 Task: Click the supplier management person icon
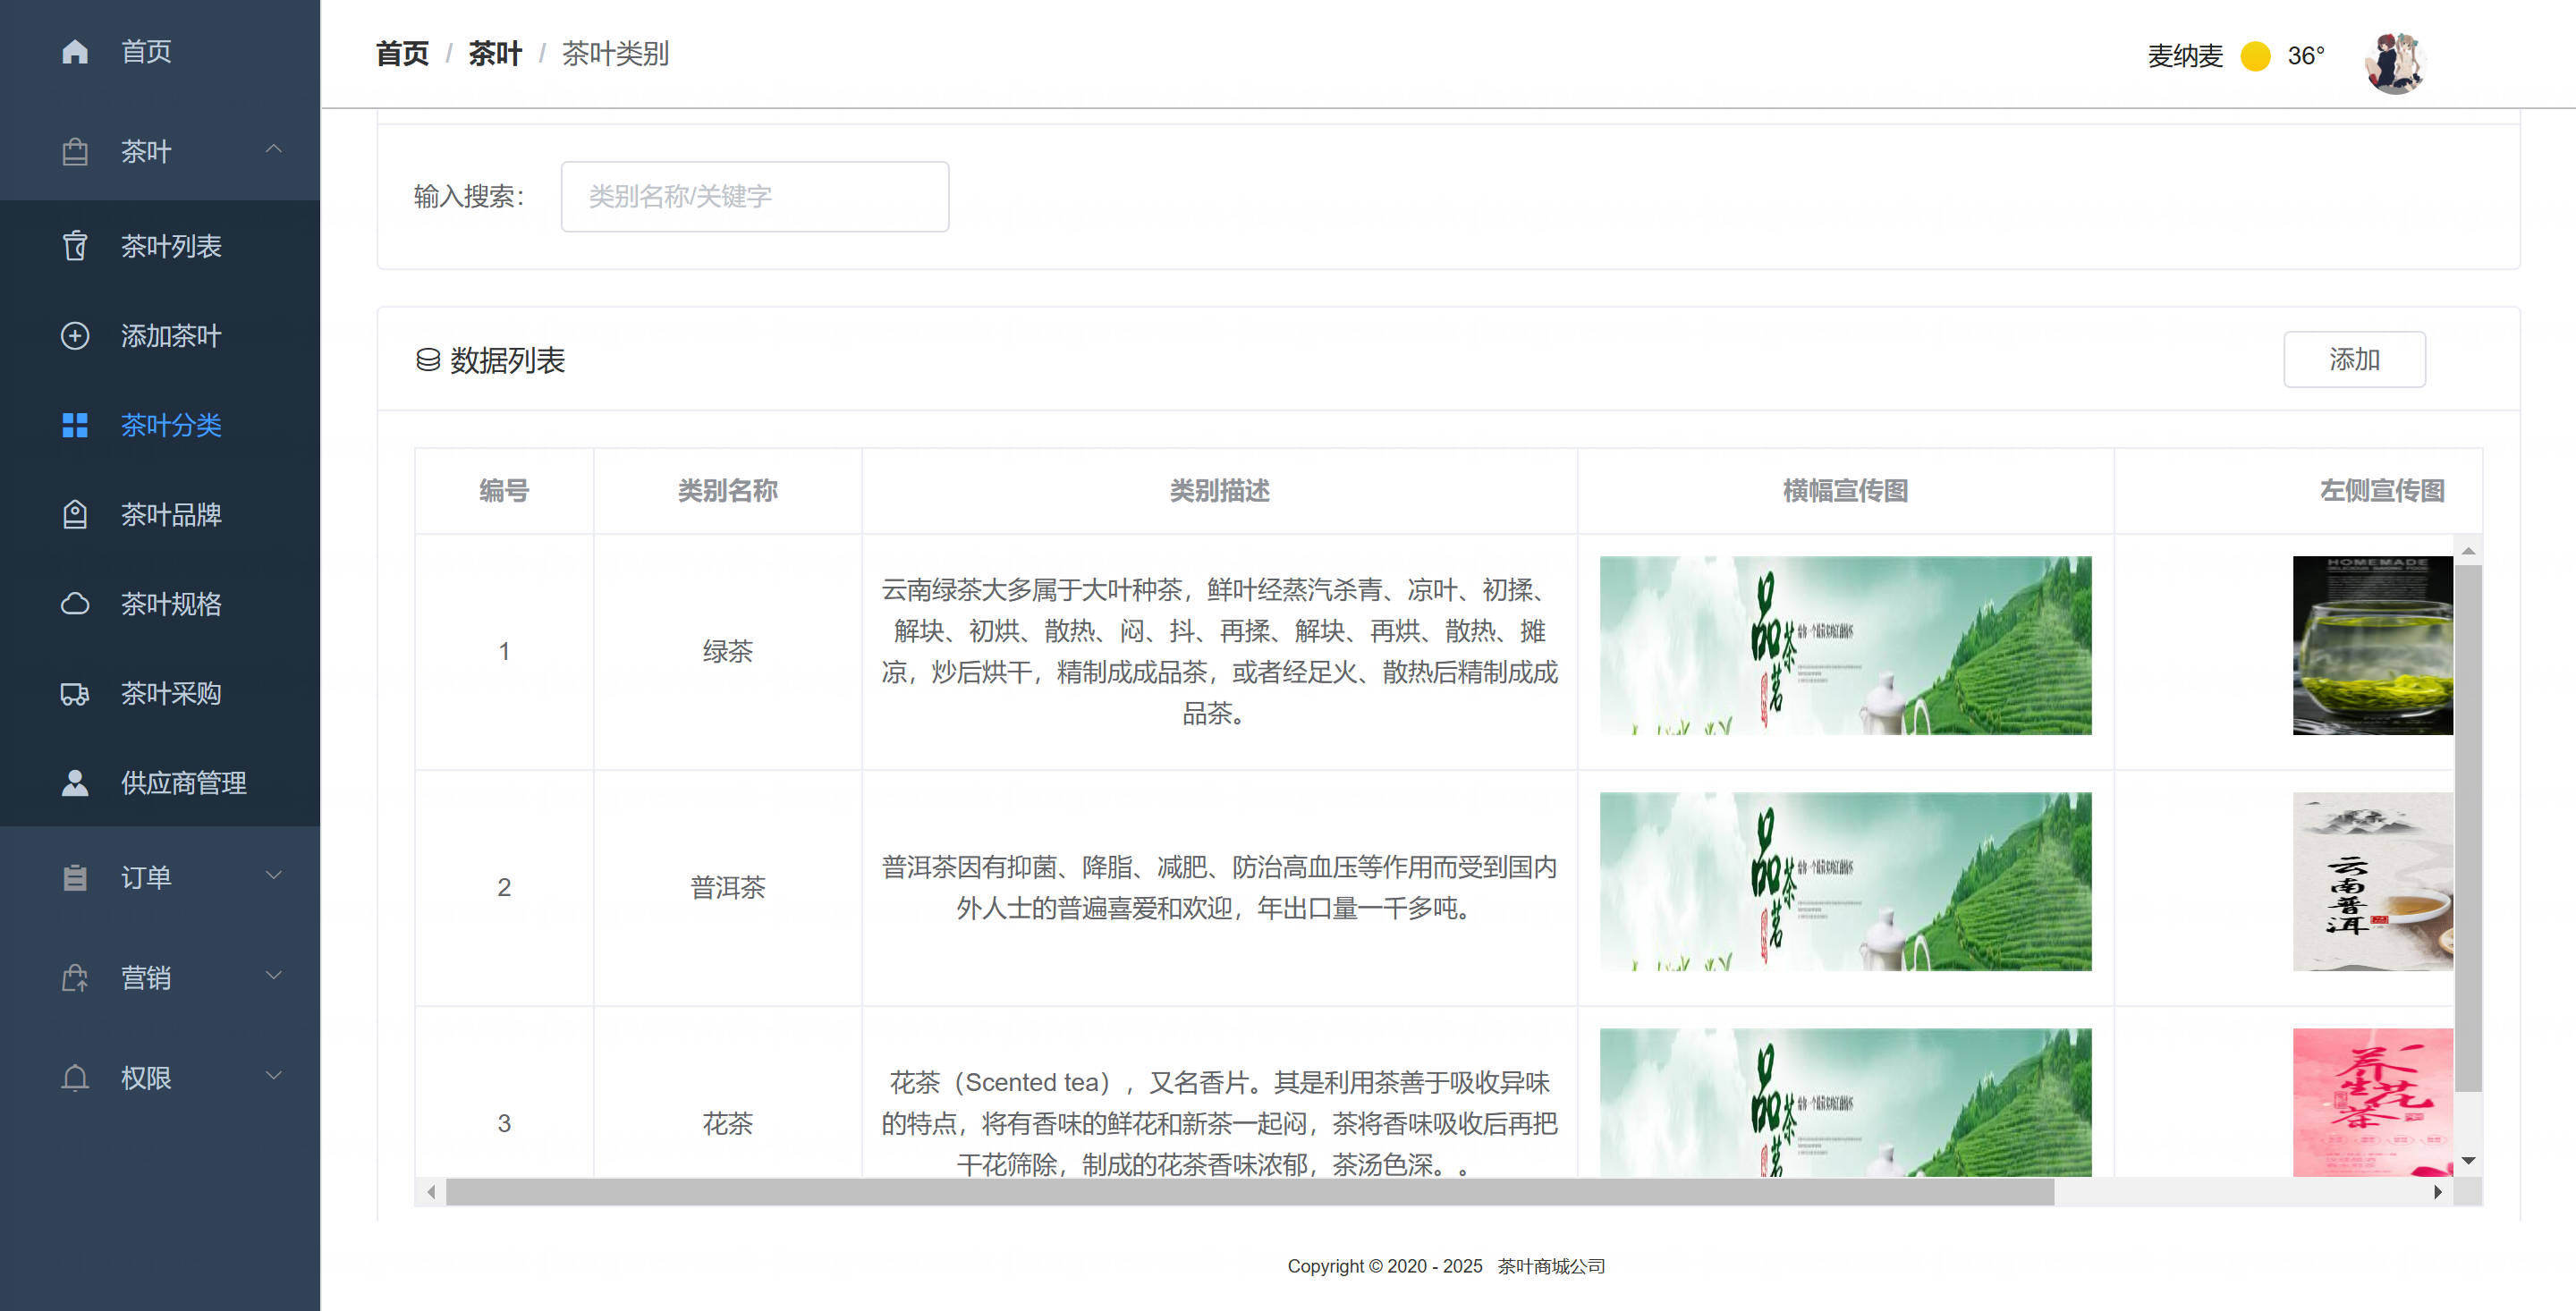point(75,783)
